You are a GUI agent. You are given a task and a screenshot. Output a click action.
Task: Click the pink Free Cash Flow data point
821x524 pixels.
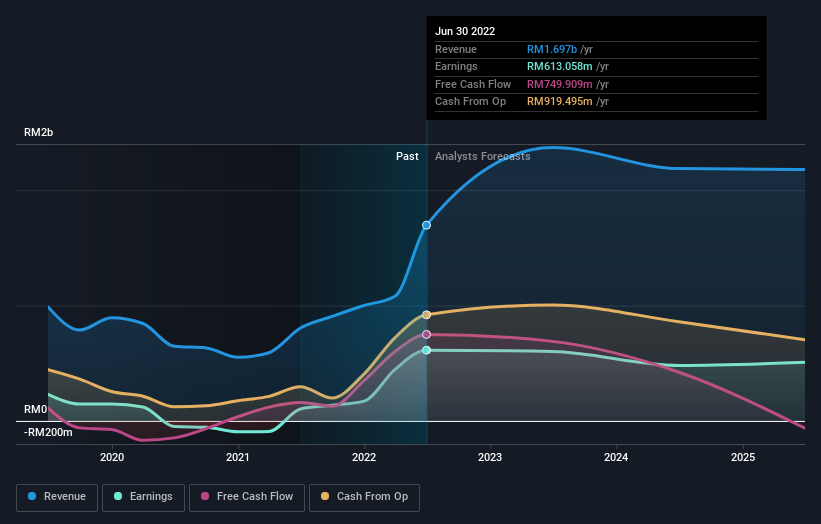pos(426,335)
